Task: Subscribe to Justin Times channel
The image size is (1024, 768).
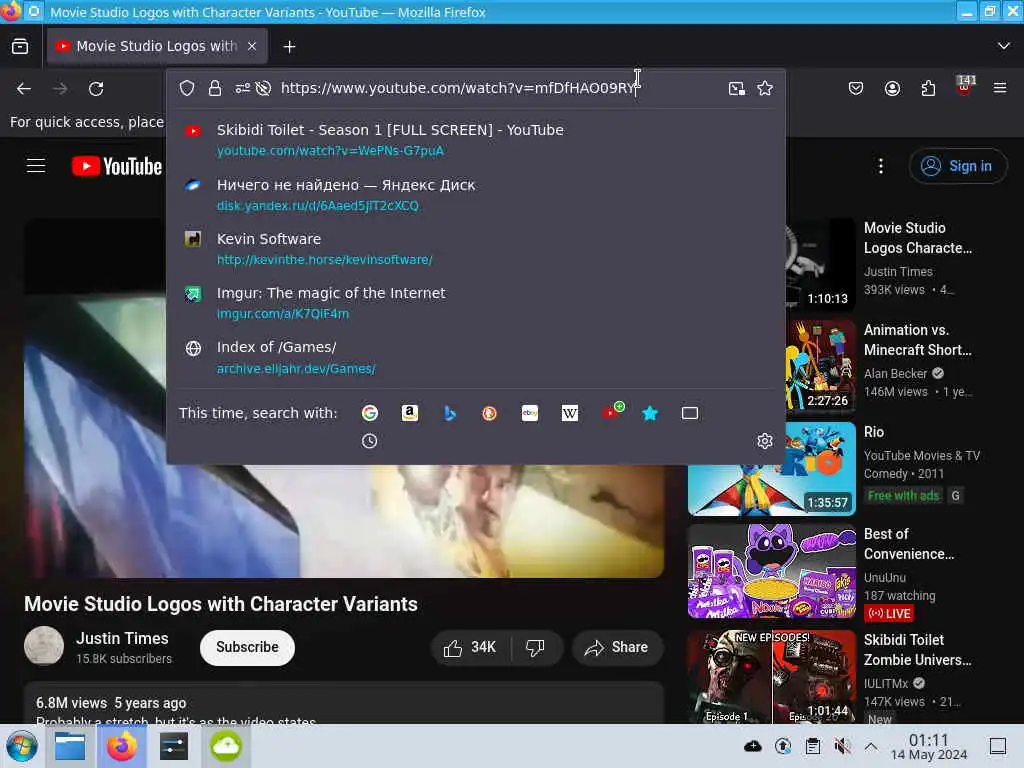Action: tap(247, 647)
